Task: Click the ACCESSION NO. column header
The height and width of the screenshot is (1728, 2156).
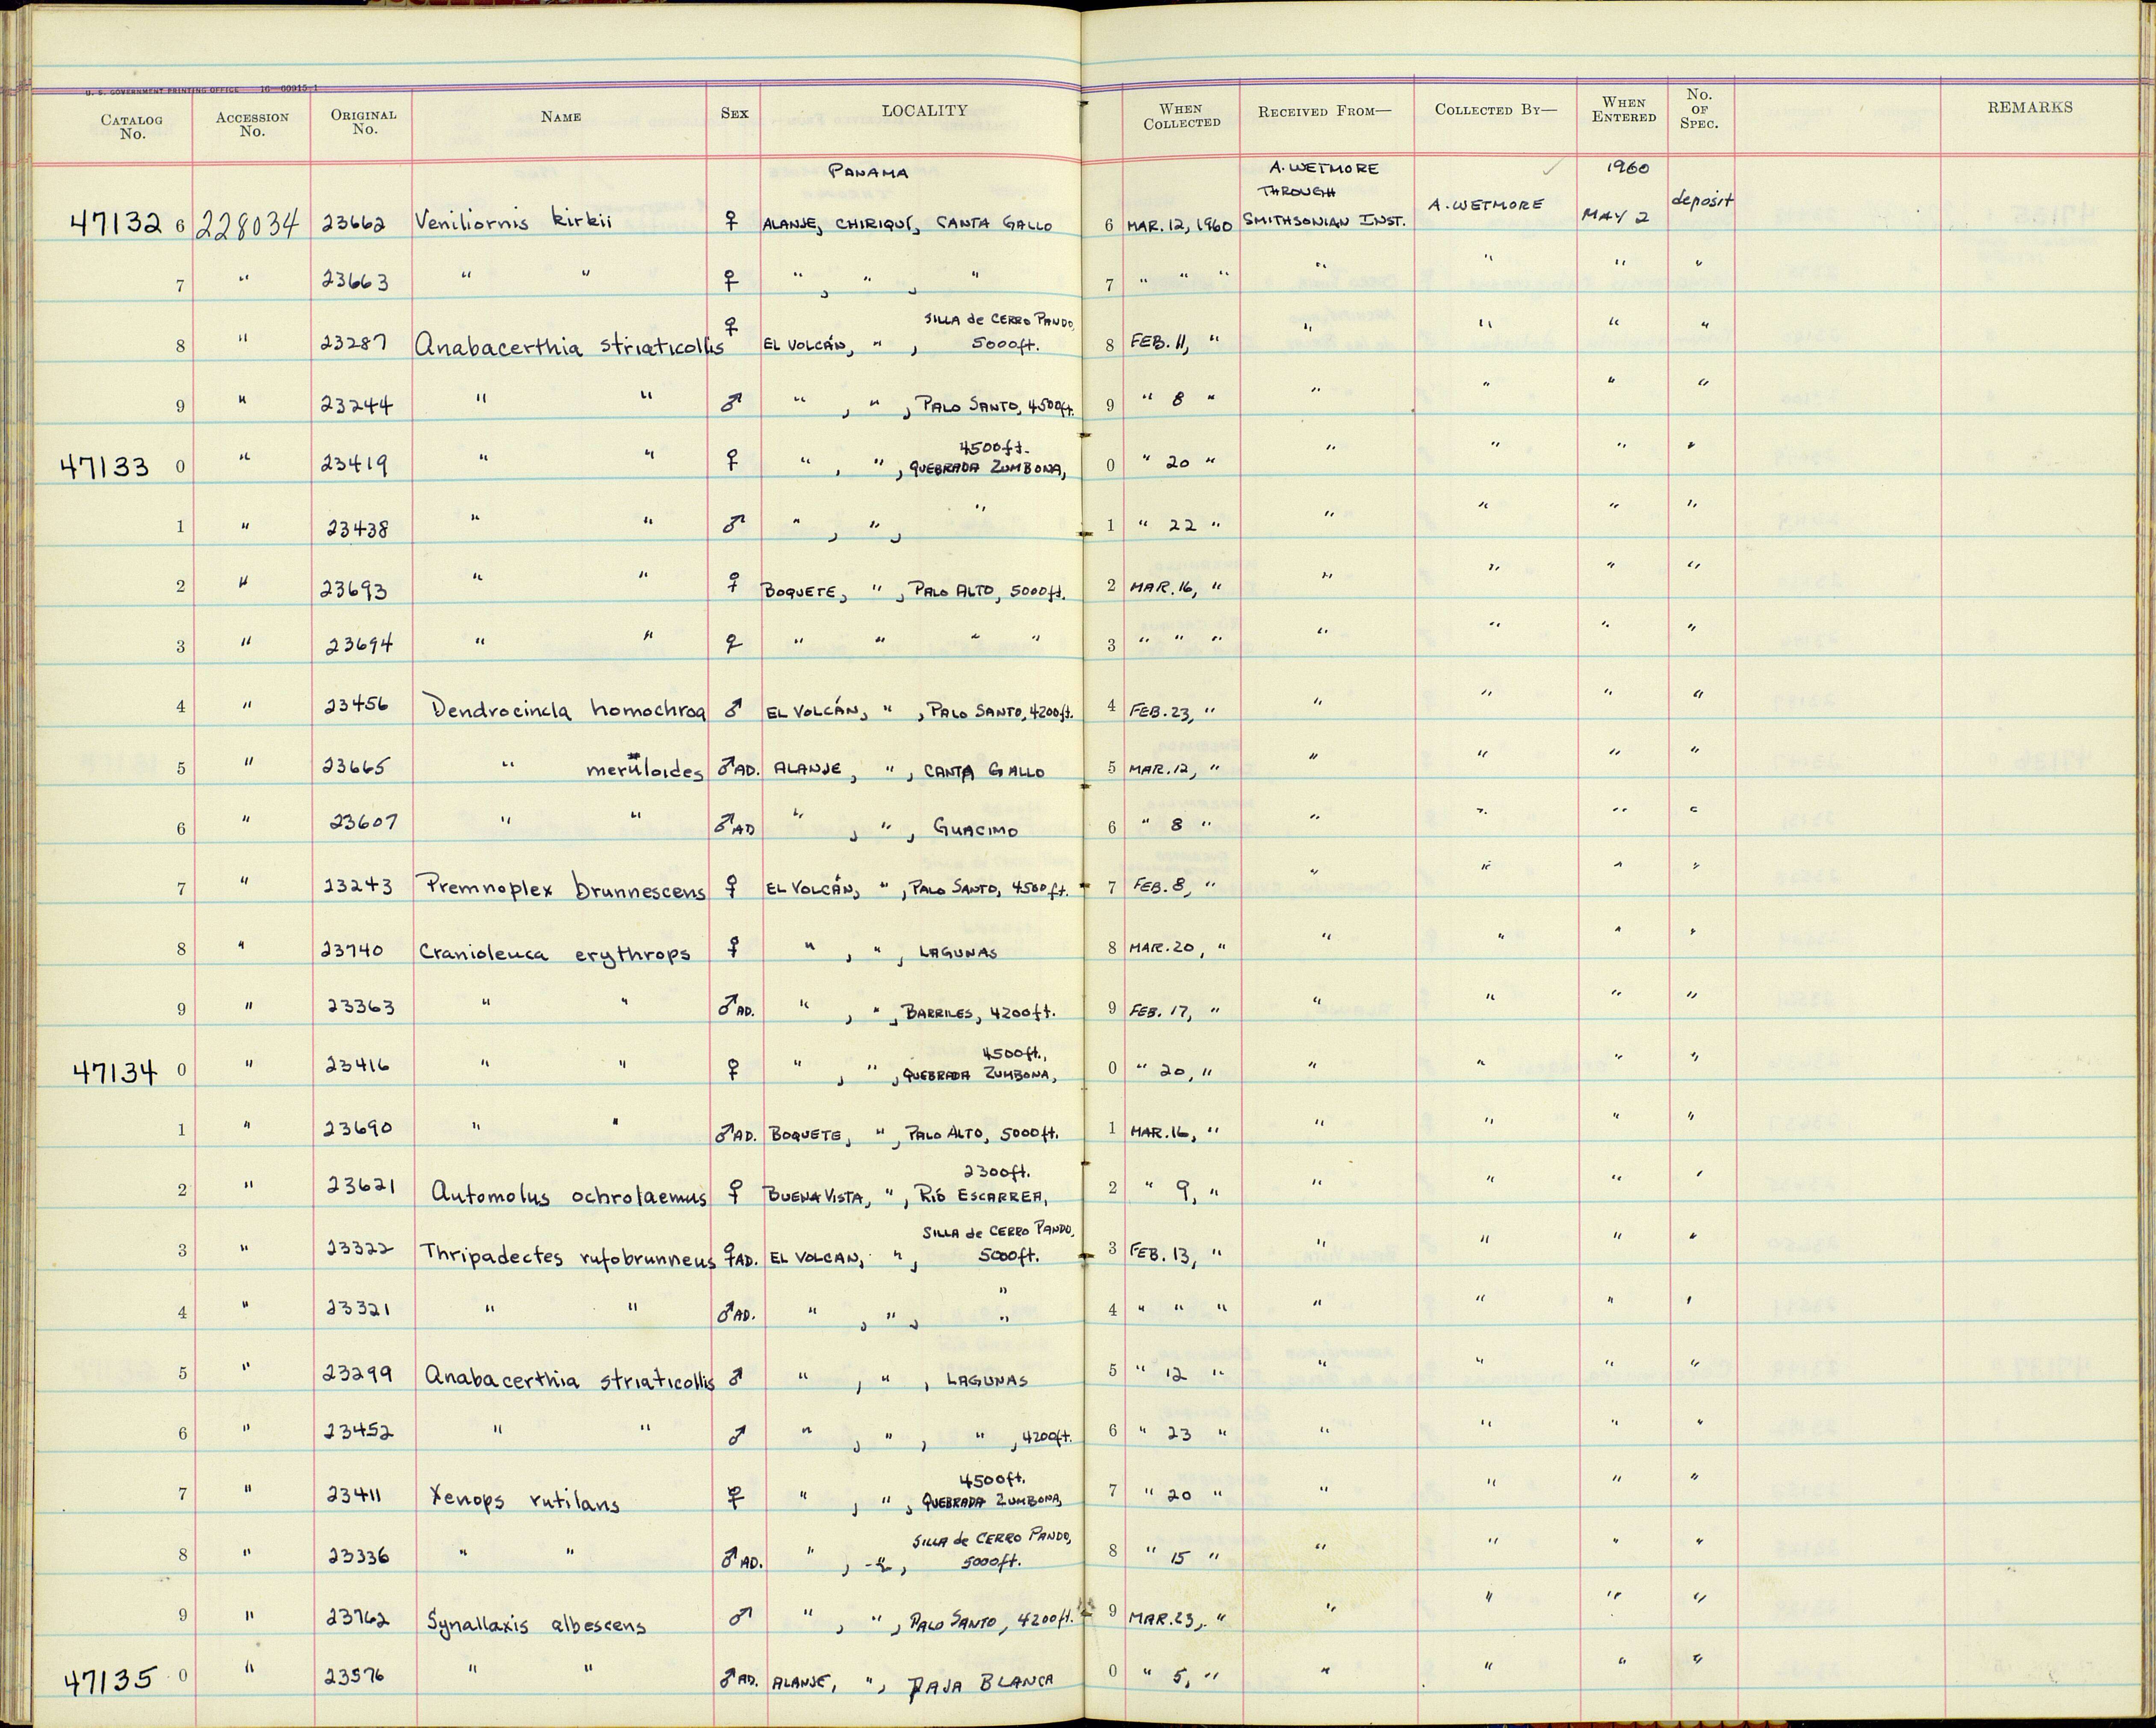Action: tap(252, 124)
